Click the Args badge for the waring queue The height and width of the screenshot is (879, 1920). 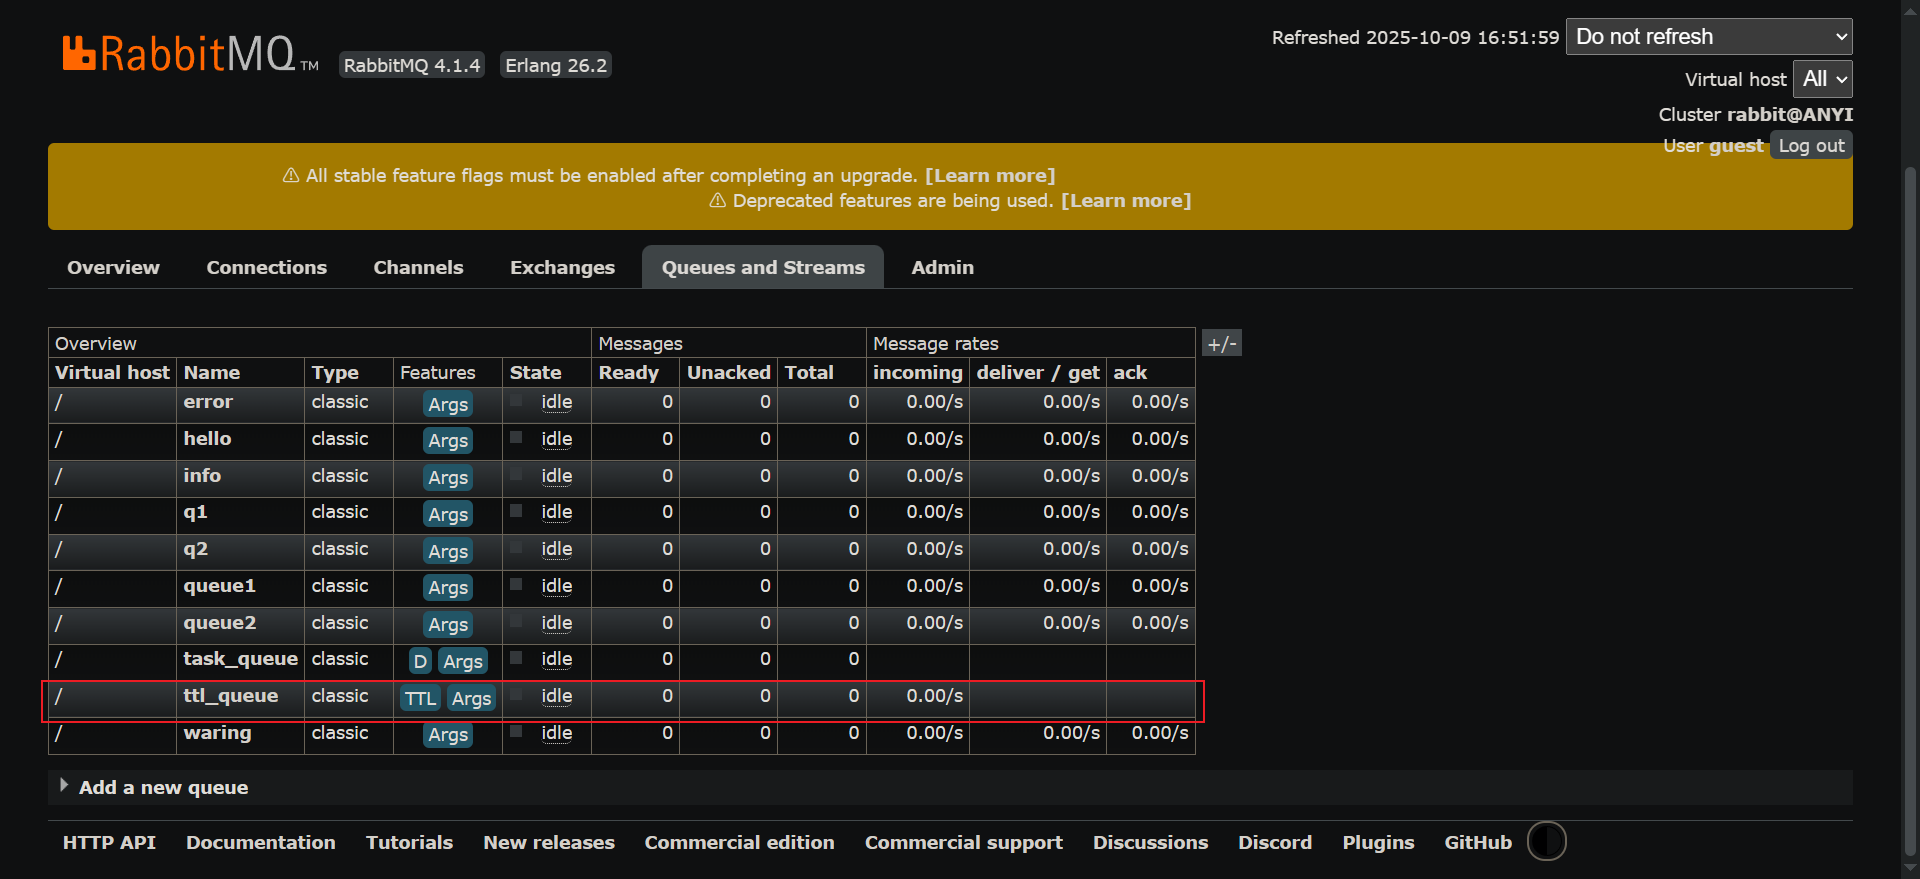448,734
